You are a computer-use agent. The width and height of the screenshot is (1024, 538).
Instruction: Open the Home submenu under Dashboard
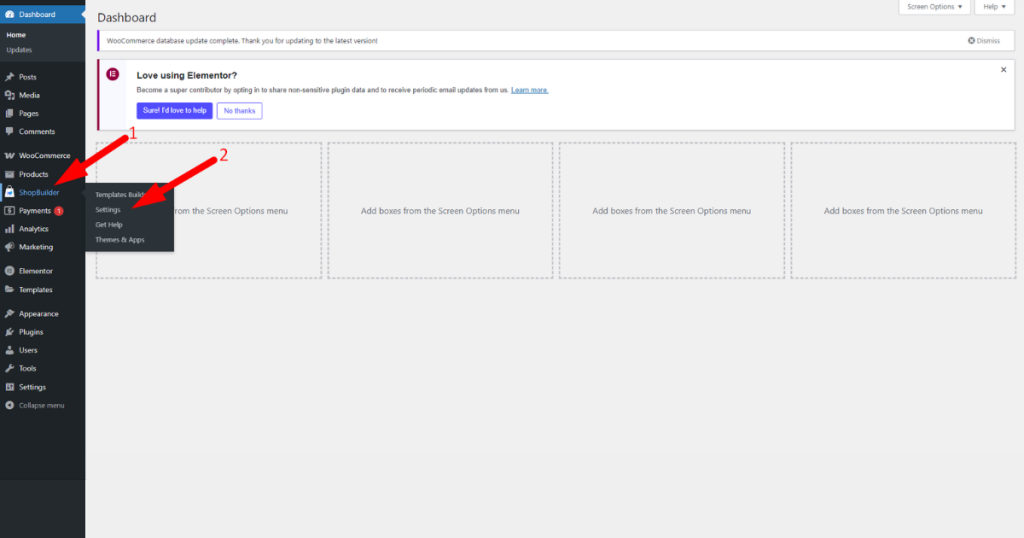(16, 35)
